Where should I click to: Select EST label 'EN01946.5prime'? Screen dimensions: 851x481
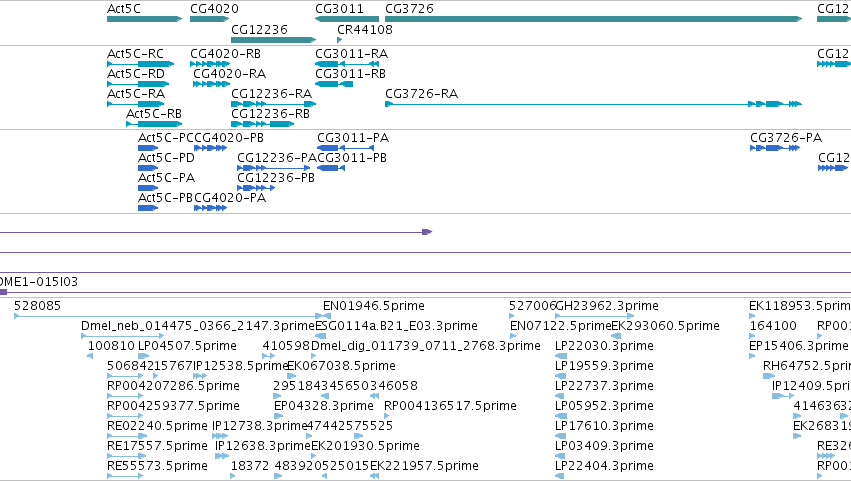click(374, 306)
